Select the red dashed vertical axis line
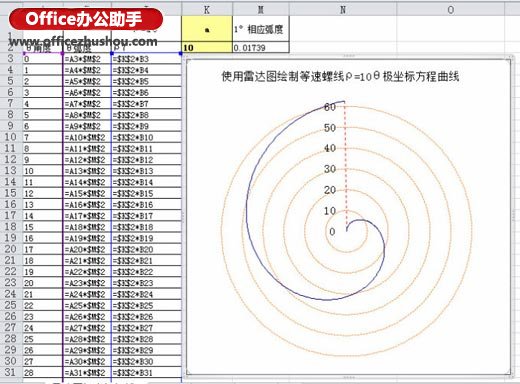This screenshot has width=520, height=384. (x=346, y=167)
